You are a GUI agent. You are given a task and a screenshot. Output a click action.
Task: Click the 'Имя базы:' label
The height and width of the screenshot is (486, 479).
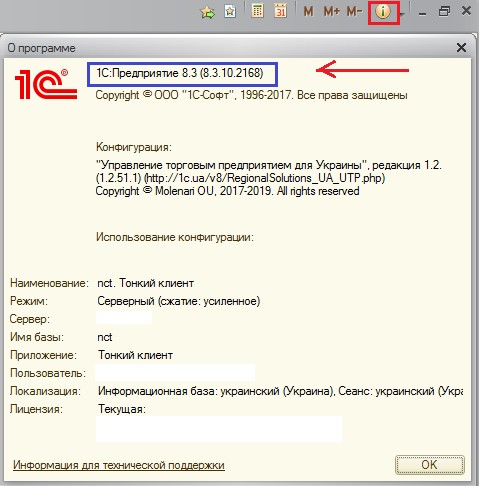(x=37, y=337)
